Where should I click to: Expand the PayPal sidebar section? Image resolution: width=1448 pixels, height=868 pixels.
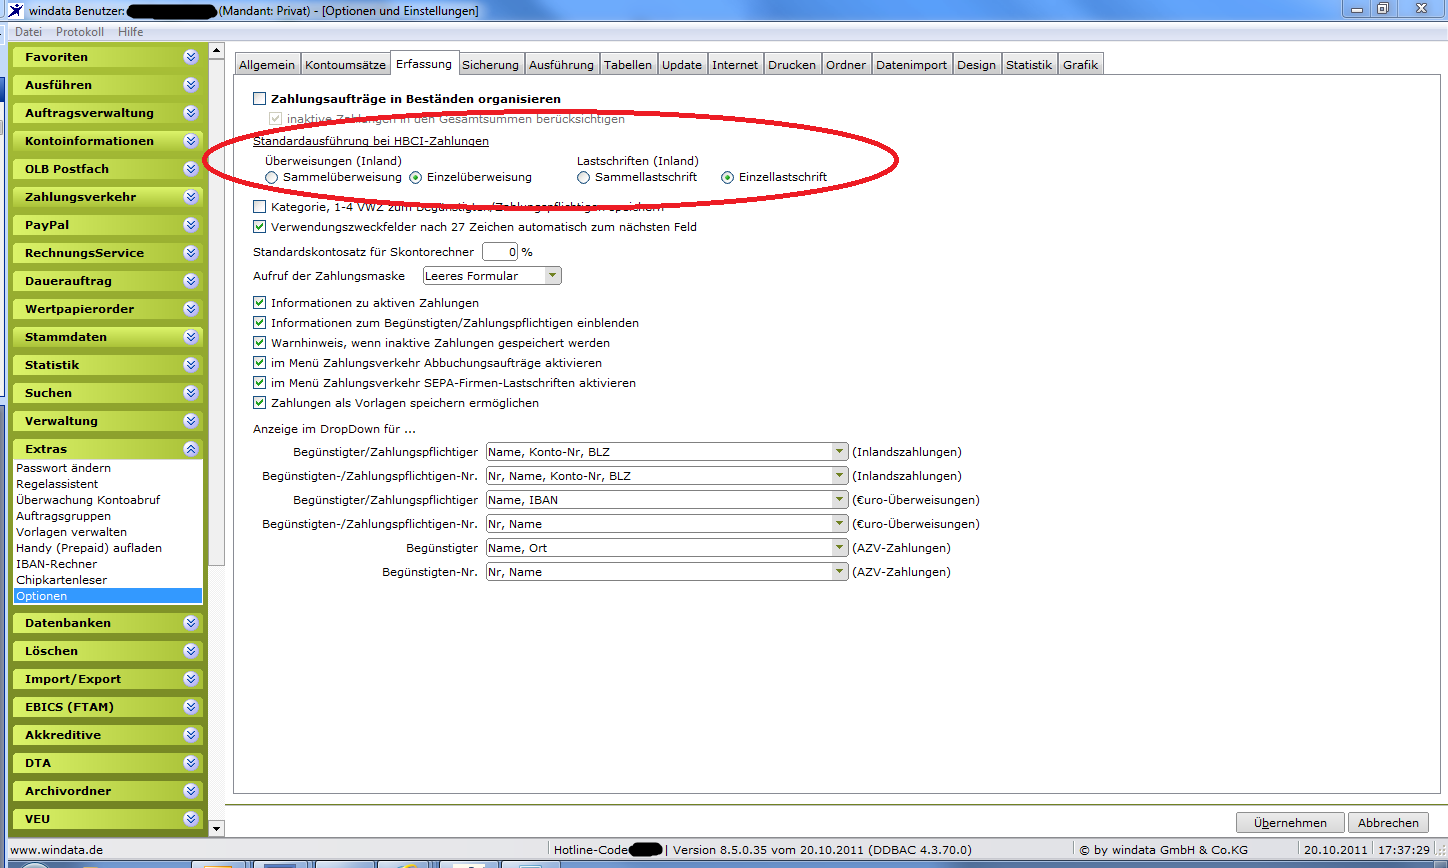(107, 225)
